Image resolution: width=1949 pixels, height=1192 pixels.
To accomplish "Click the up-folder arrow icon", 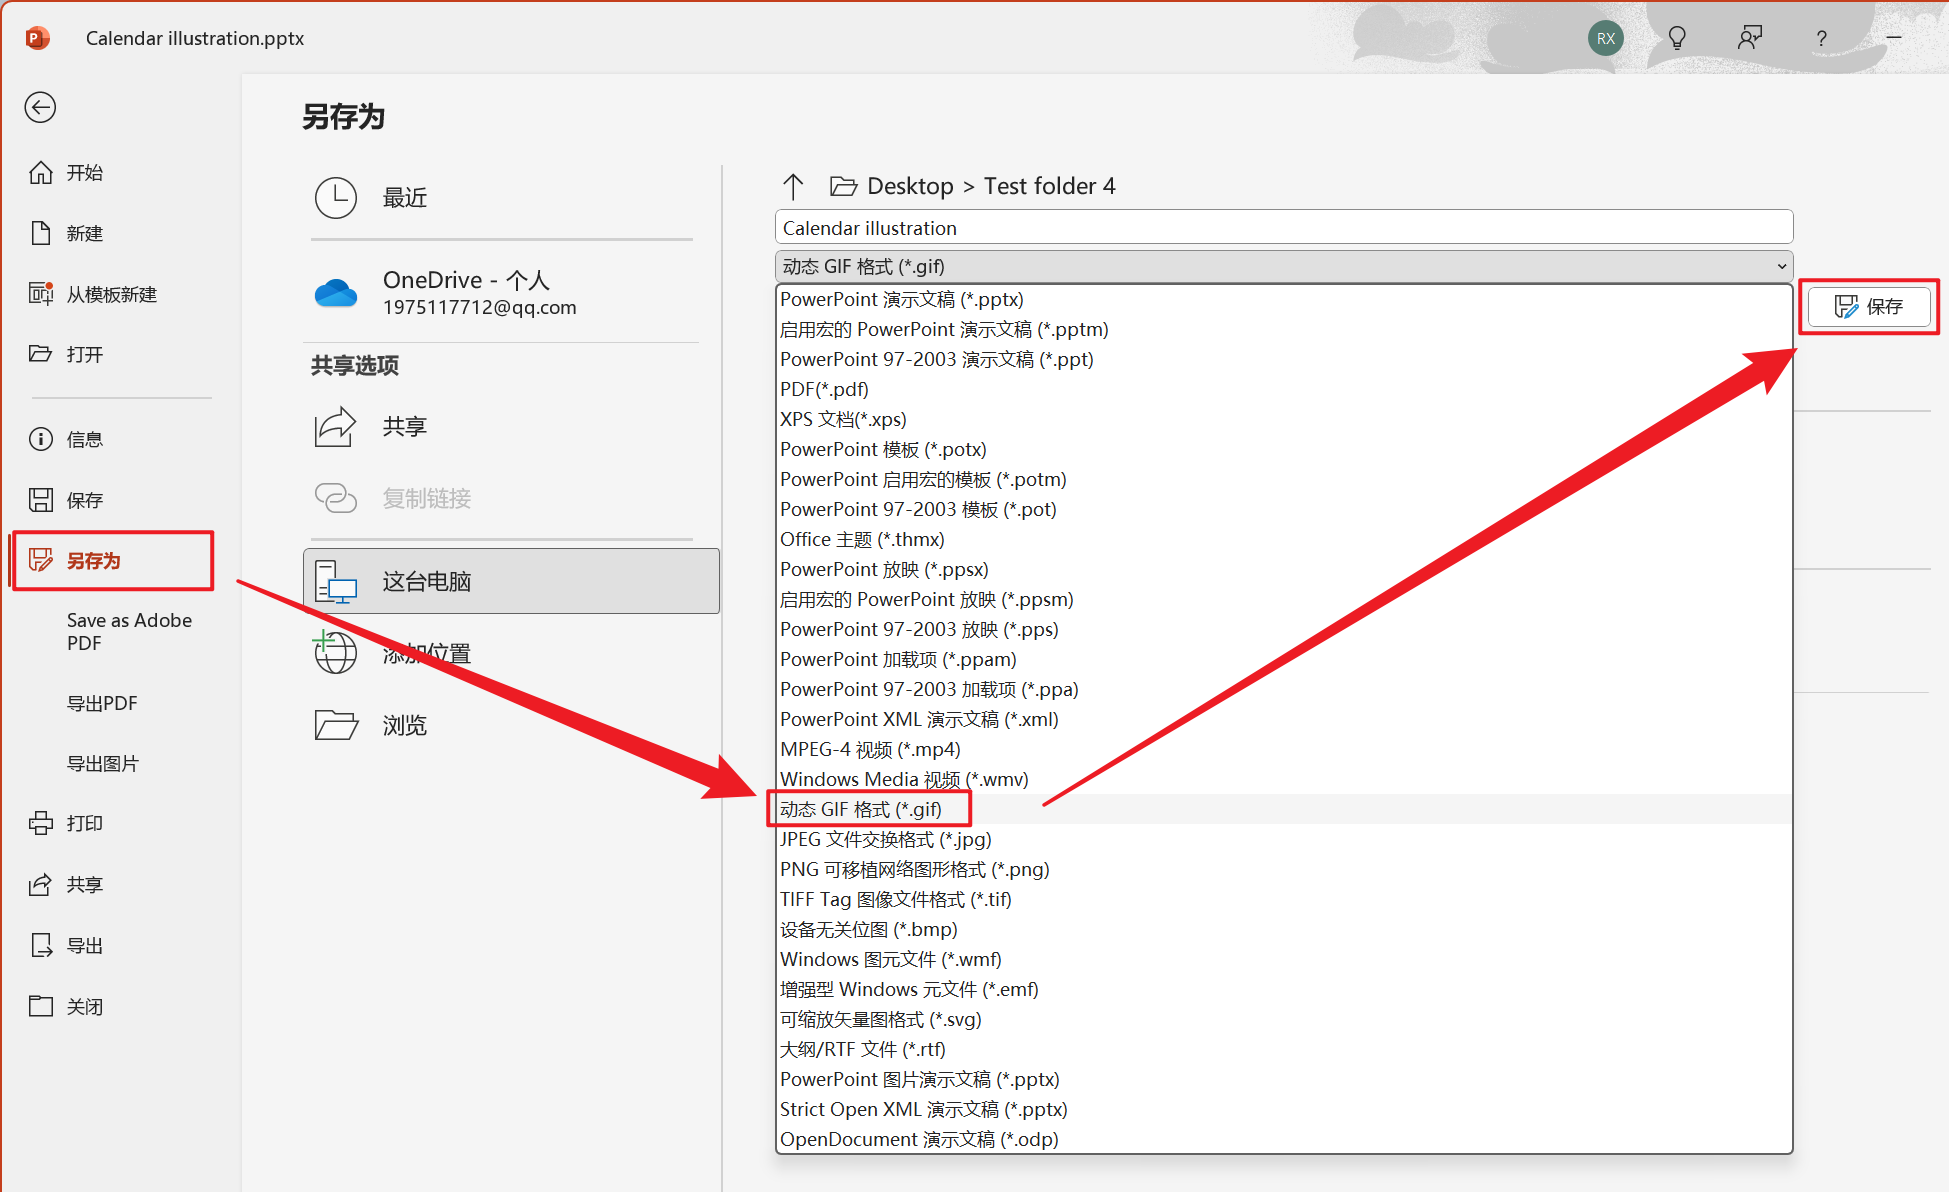I will (793, 186).
